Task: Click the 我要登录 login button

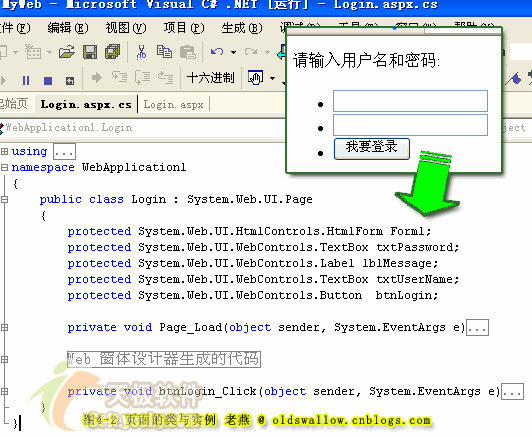Action: [x=372, y=149]
